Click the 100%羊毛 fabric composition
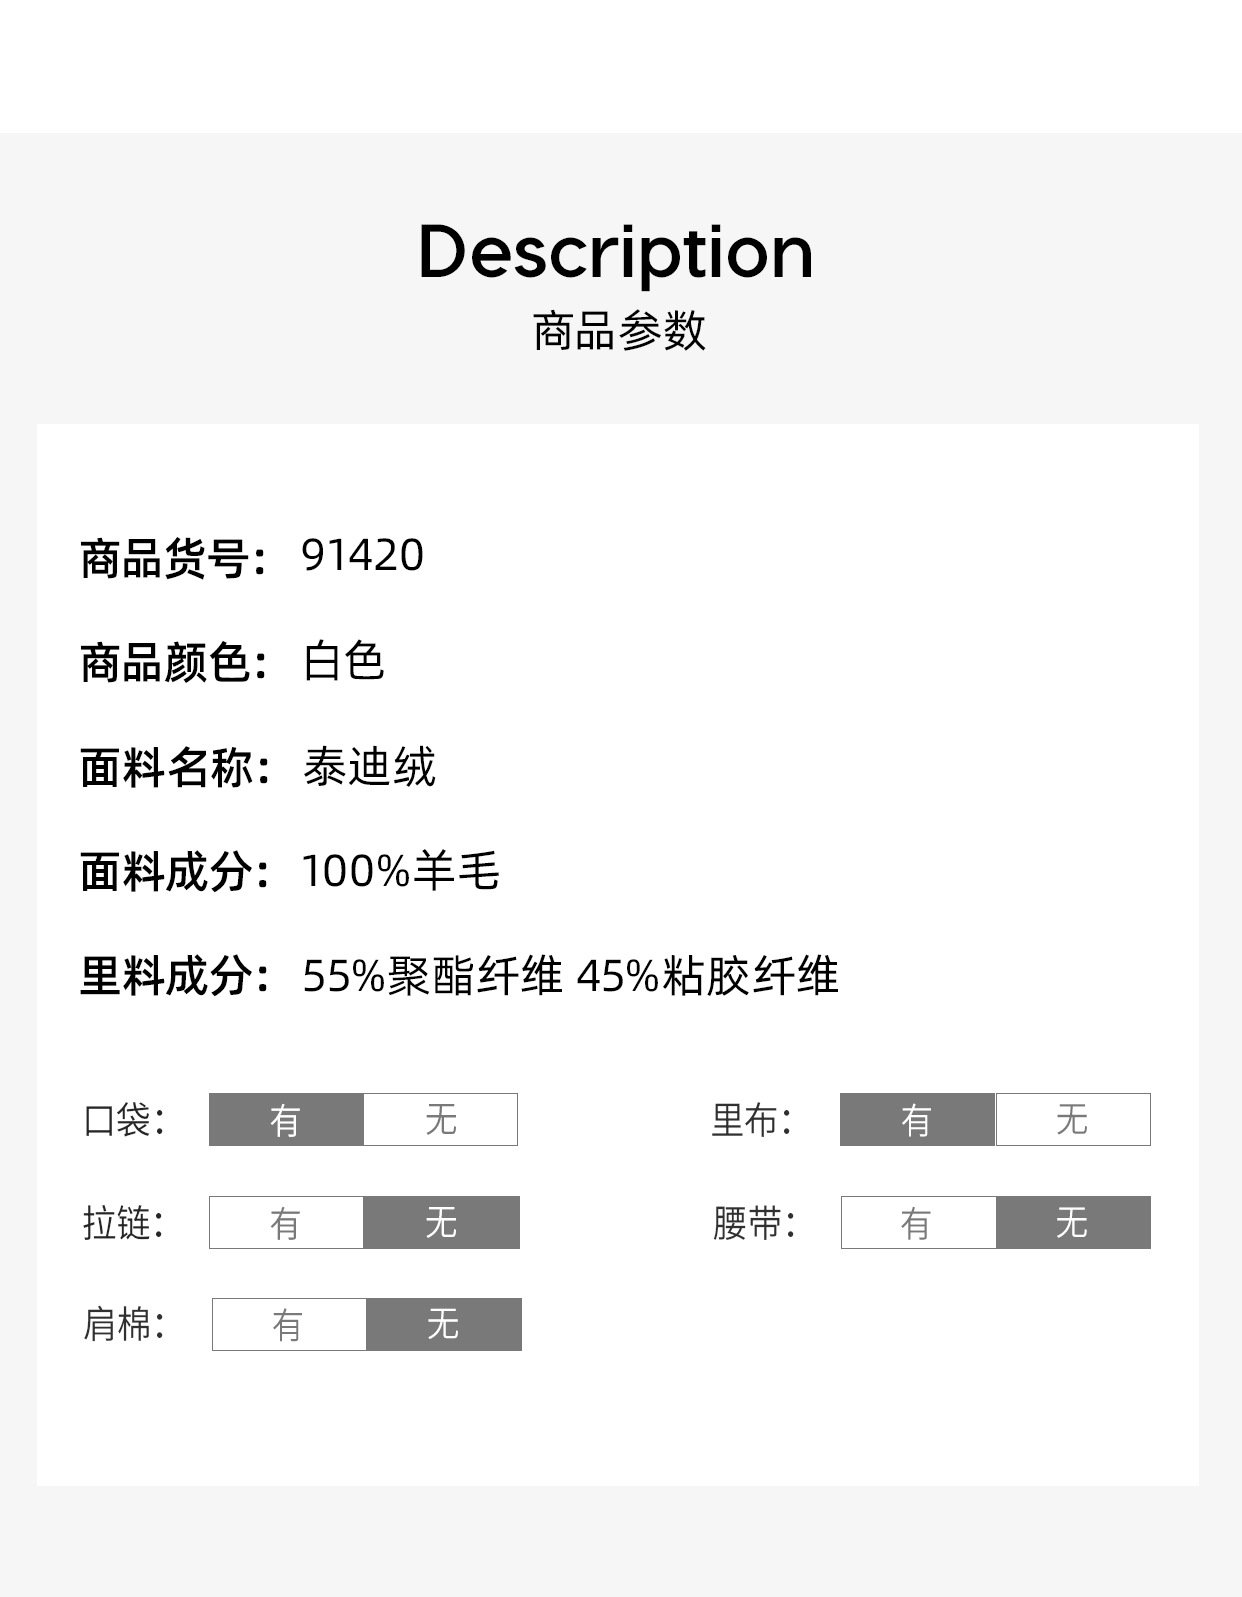Screen dimensions: 1242x1597 click(x=400, y=871)
